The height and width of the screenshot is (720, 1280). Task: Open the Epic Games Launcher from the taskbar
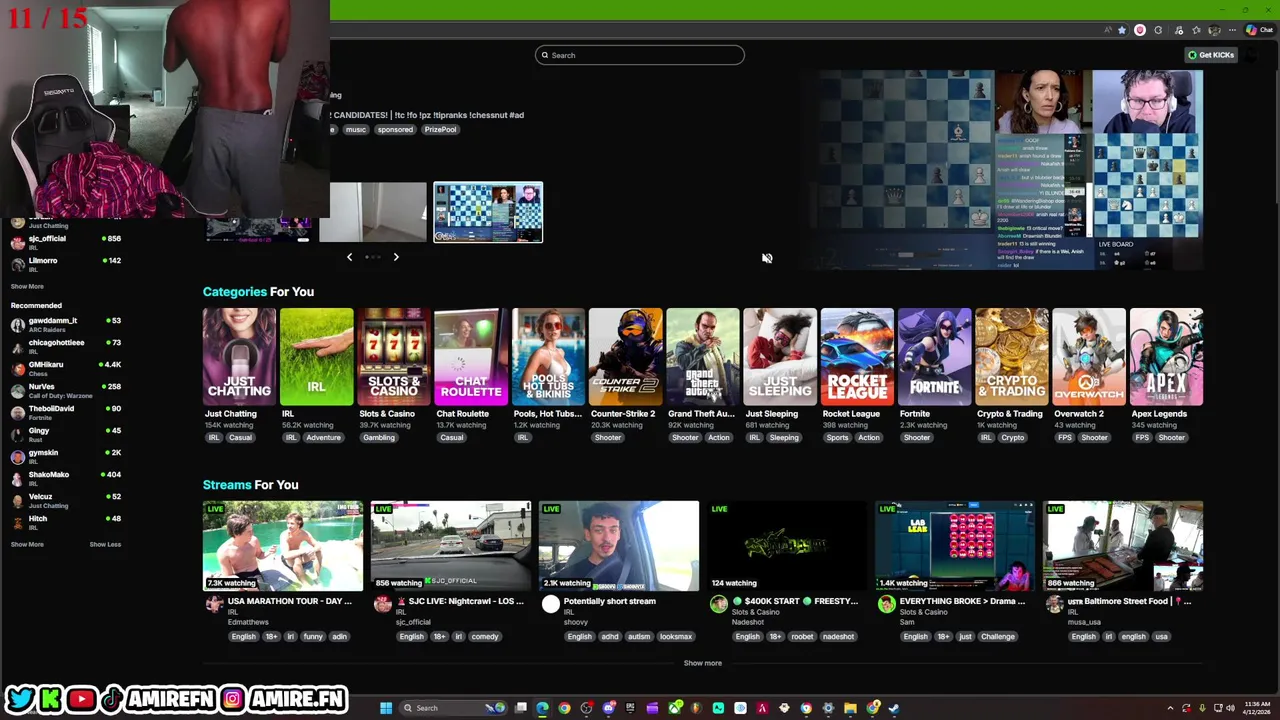click(630, 708)
